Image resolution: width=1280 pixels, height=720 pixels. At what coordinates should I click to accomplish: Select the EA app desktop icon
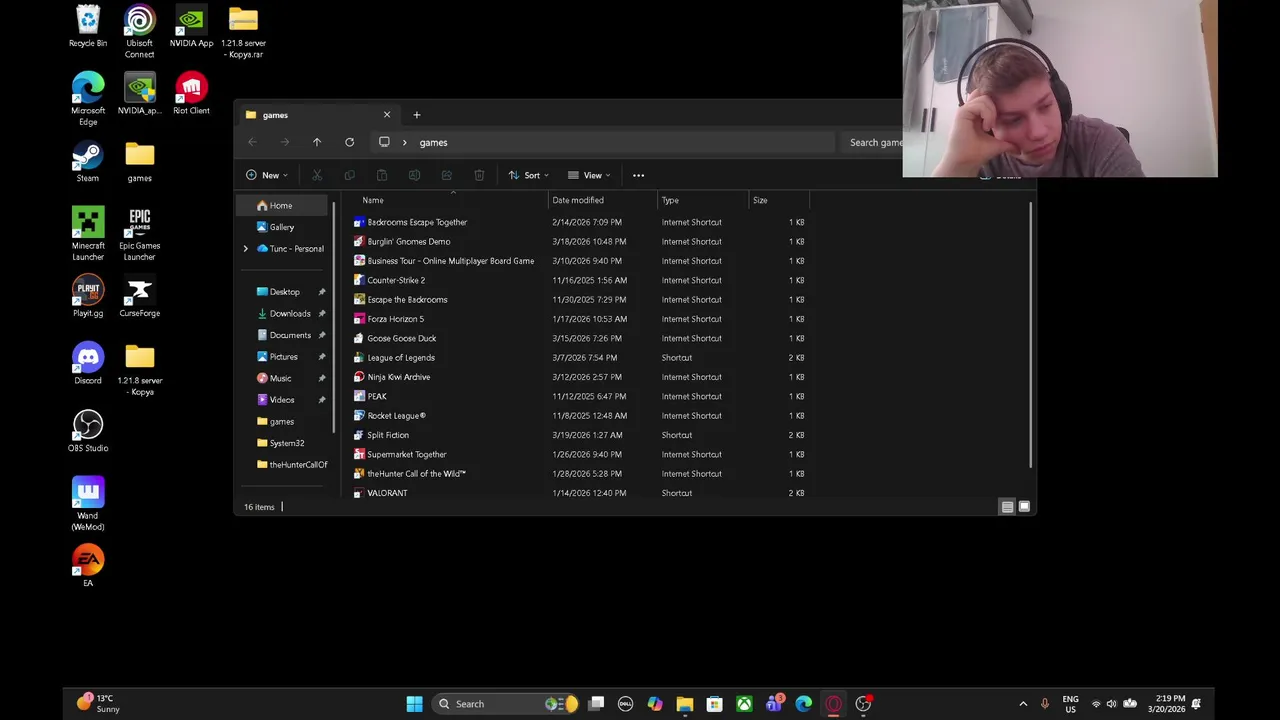coord(88,566)
